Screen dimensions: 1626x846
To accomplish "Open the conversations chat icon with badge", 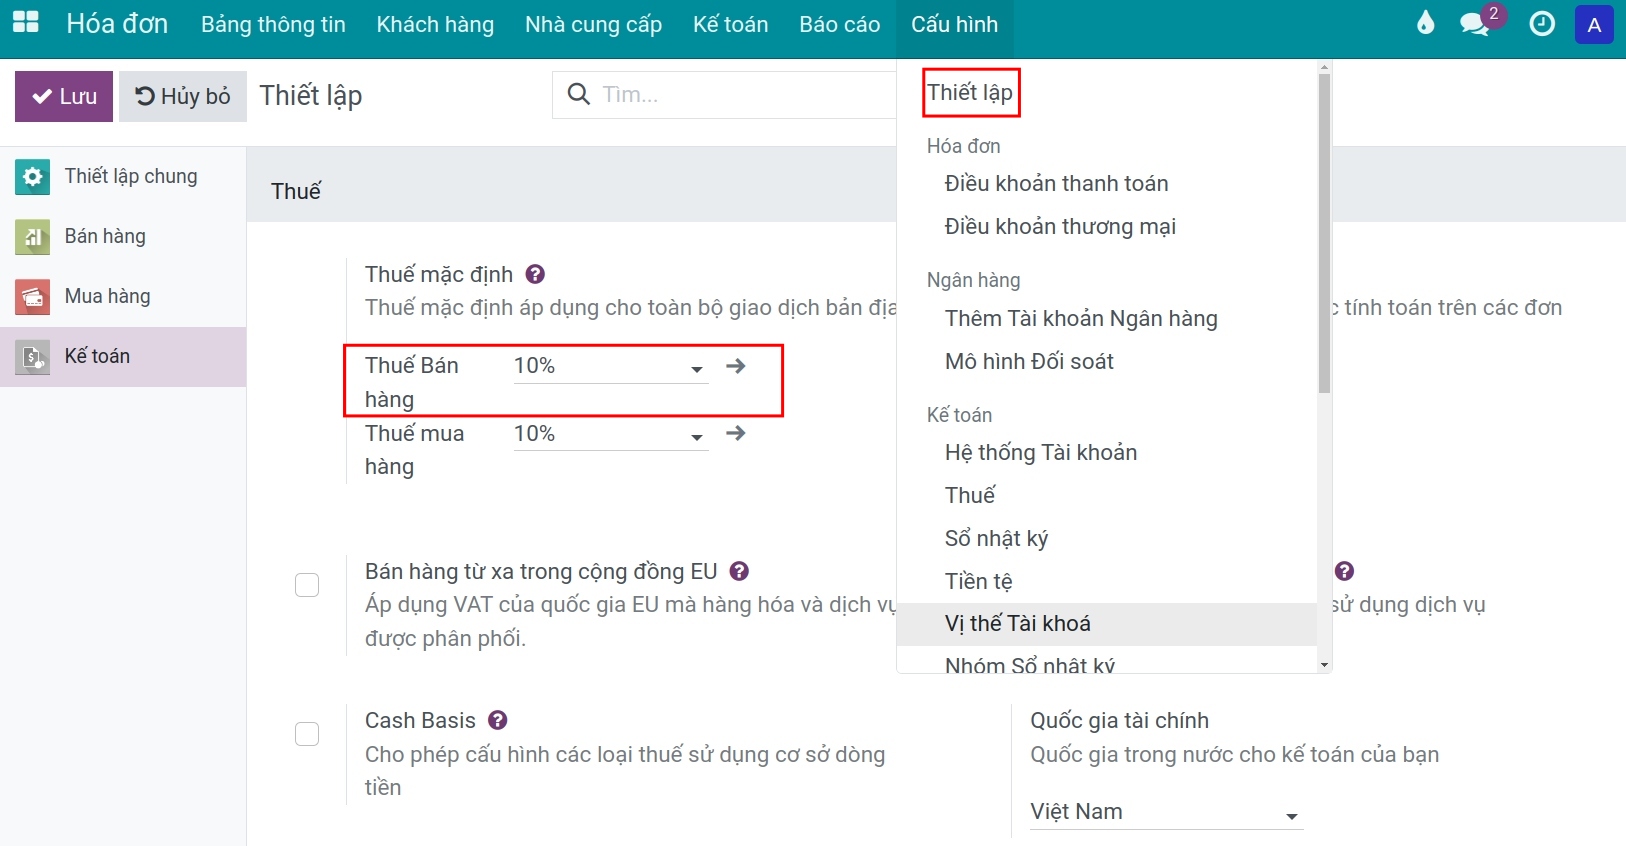I will (x=1476, y=23).
